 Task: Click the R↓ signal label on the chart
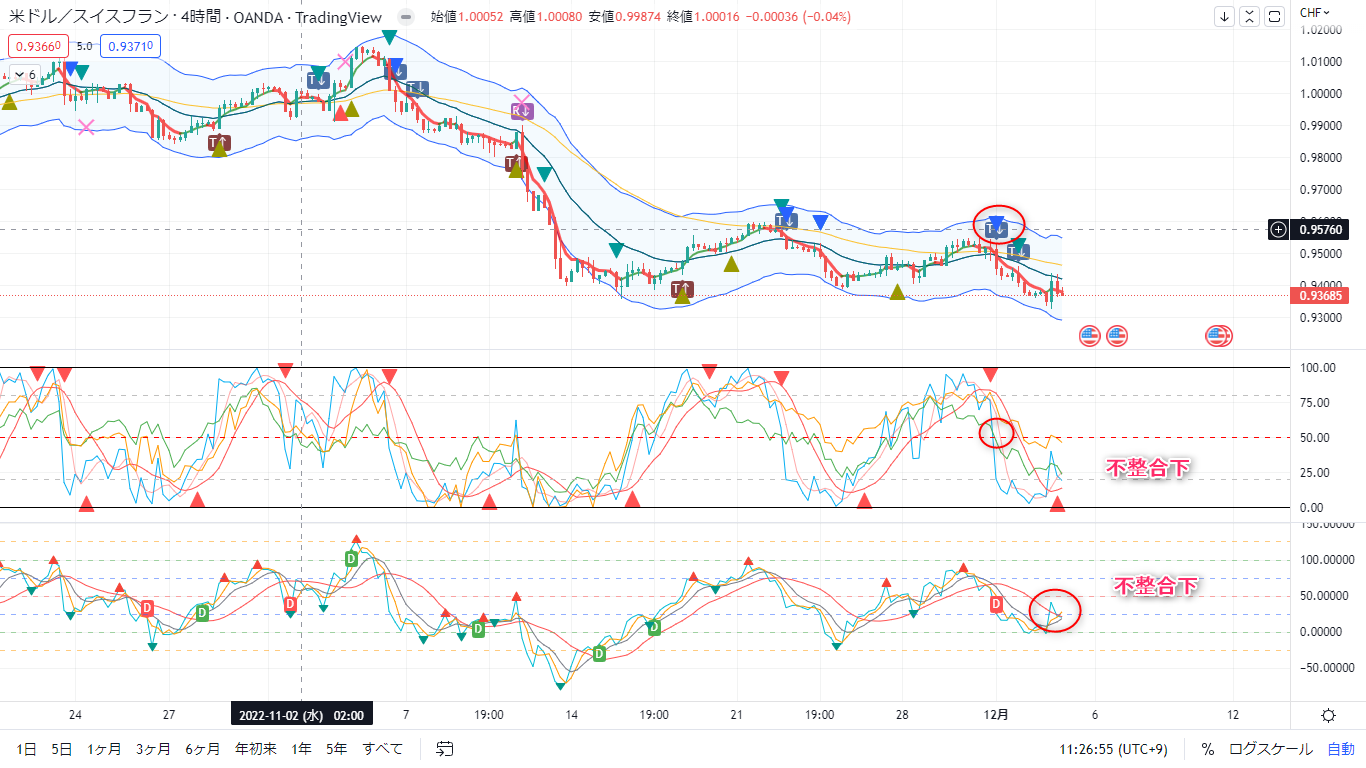click(x=522, y=110)
